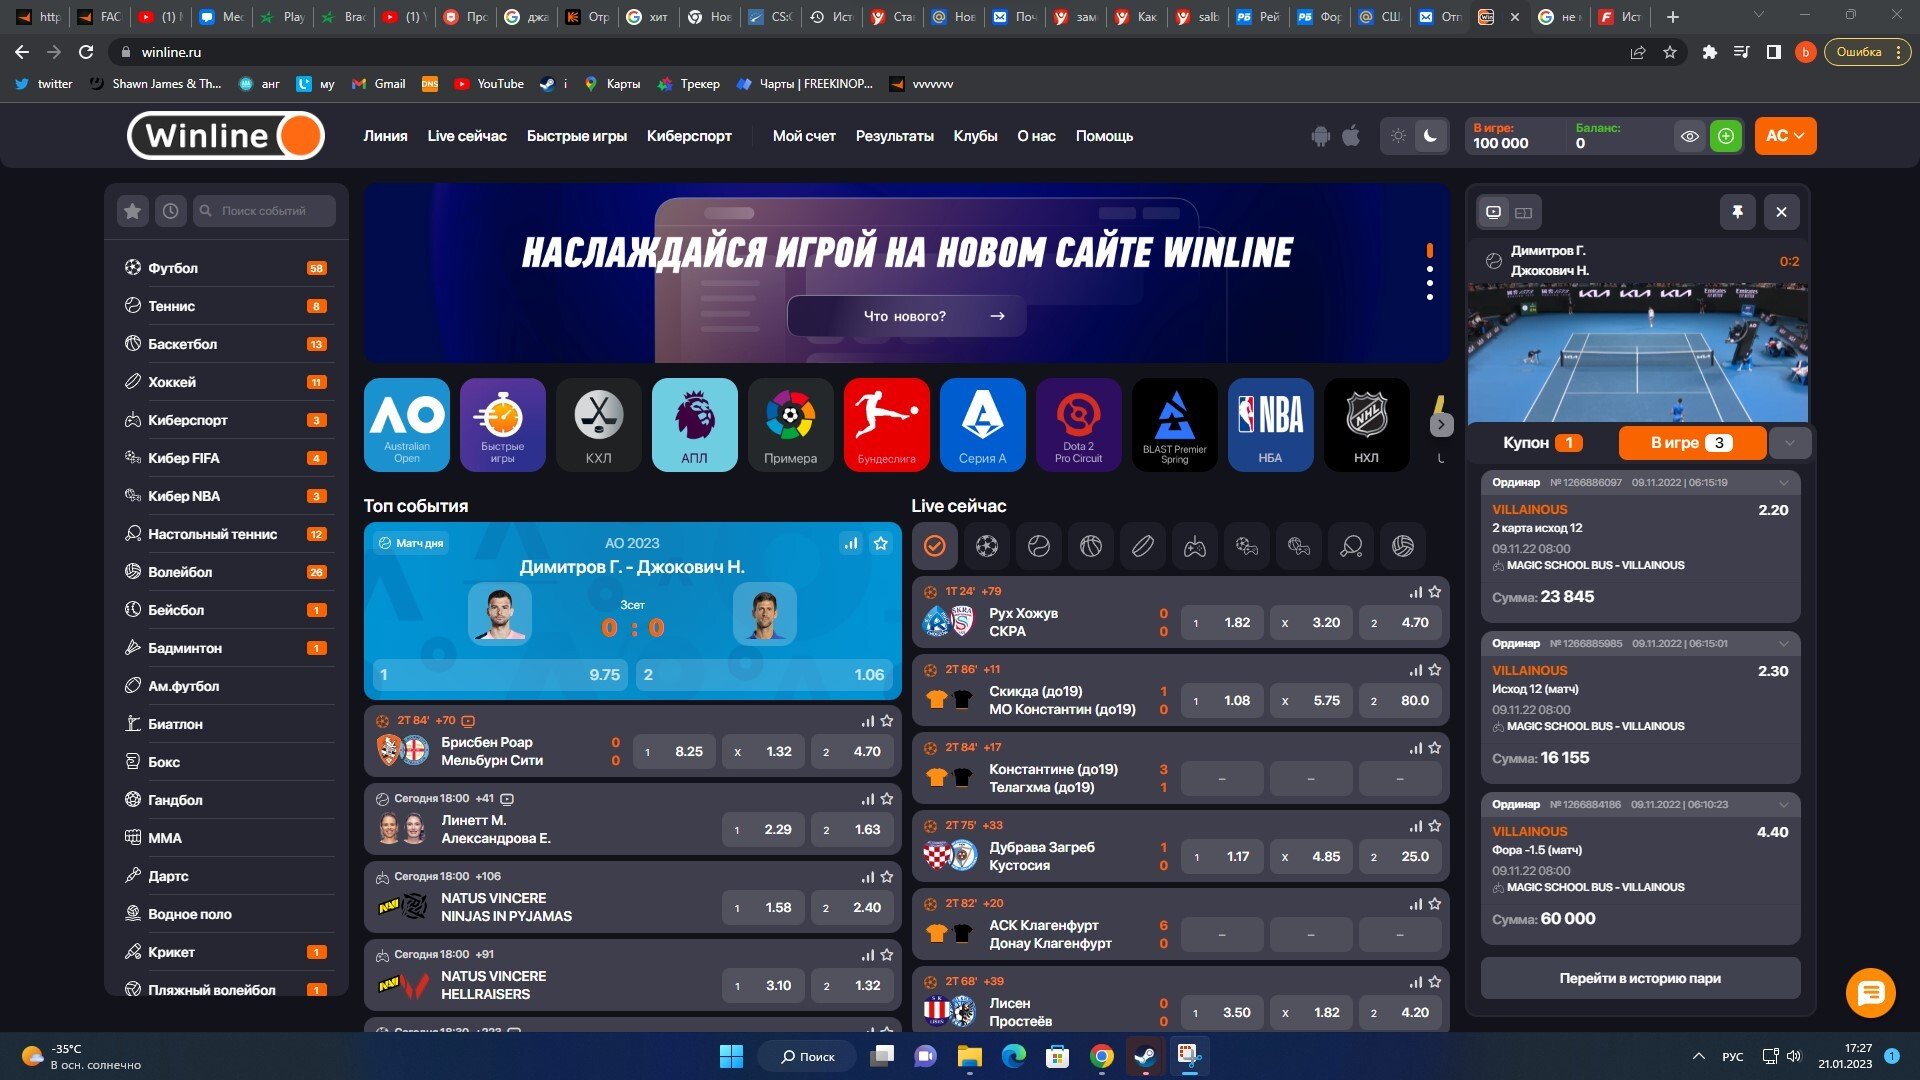This screenshot has width=1920, height=1080.
Task: Click the green deposit plus icon
Action: tap(1725, 136)
